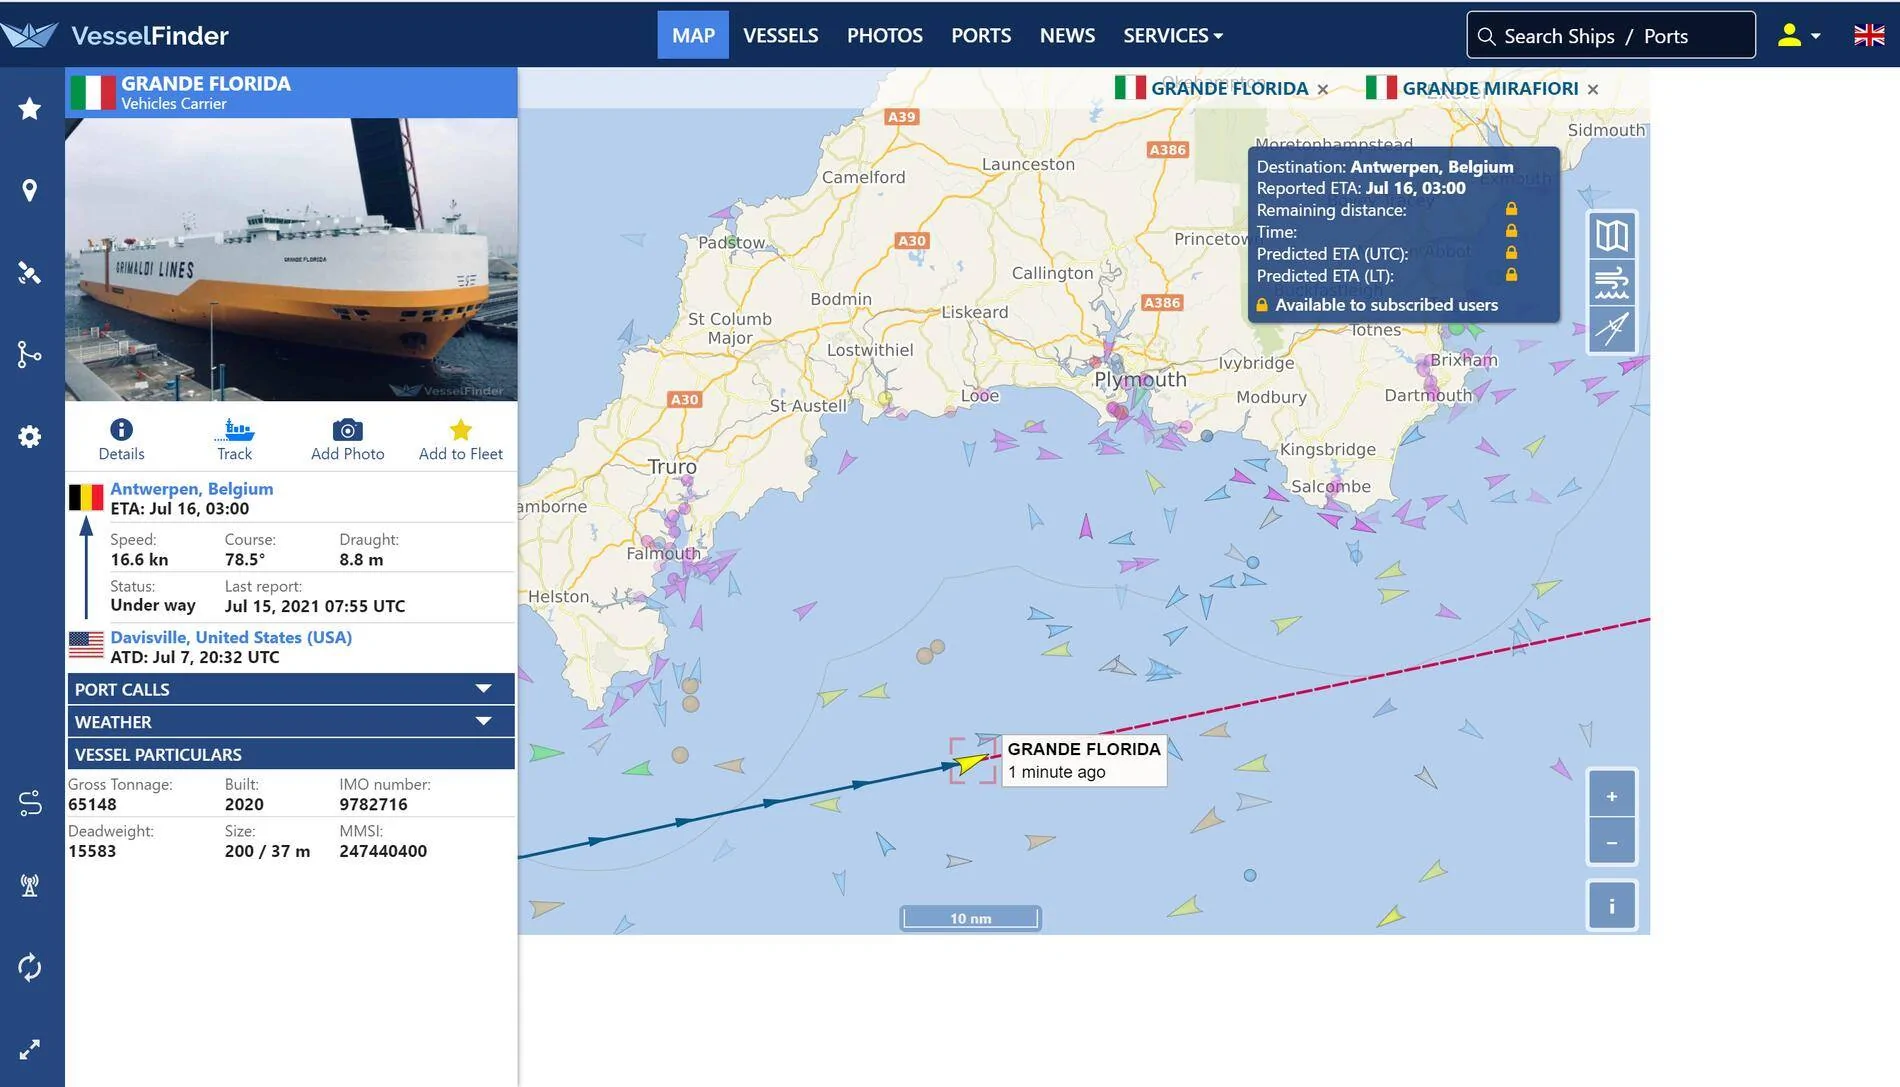Click the Deadweight value 15583
This screenshot has width=1900, height=1087.
pyautogui.click(x=92, y=851)
